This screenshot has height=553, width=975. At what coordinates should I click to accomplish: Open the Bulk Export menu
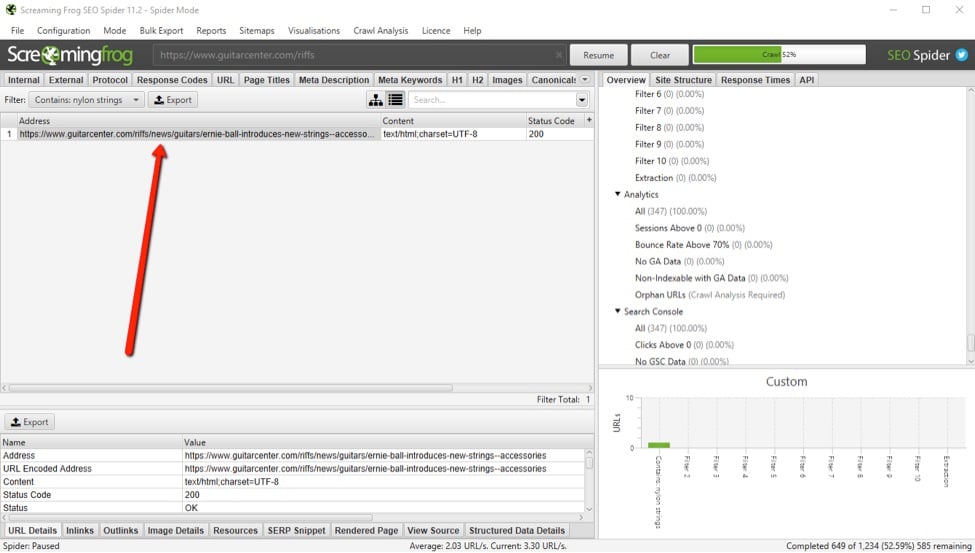tap(161, 31)
